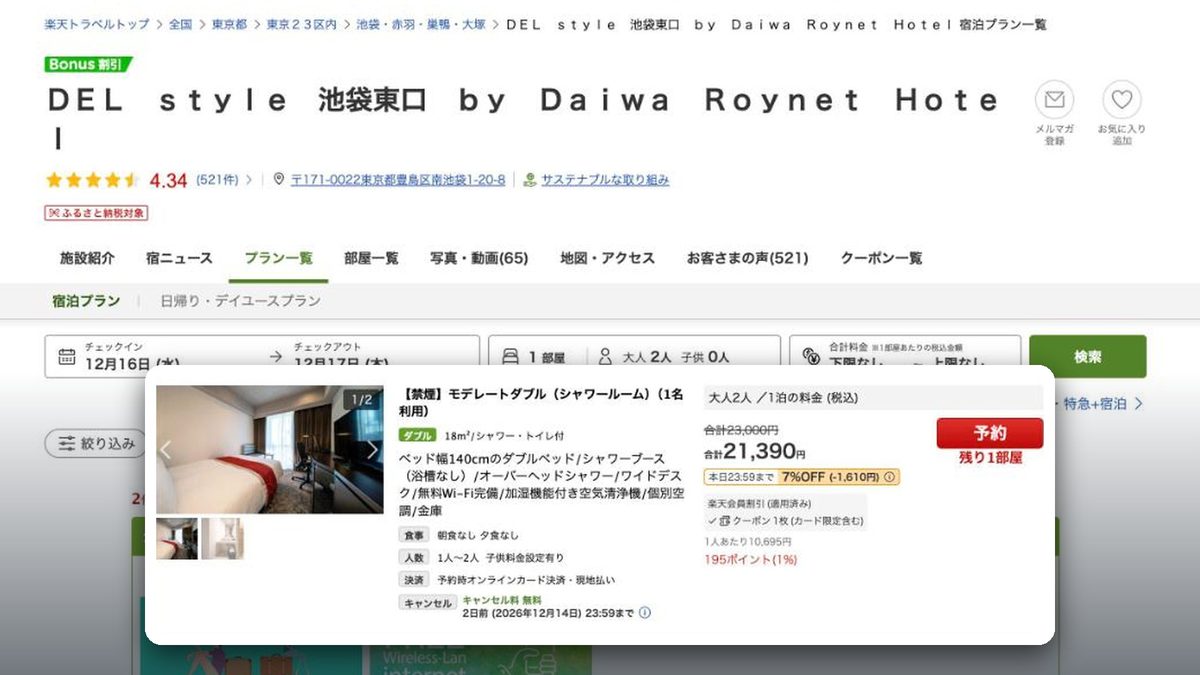
Task: Select the first room thumbnail with red bed
Action: (177, 538)
